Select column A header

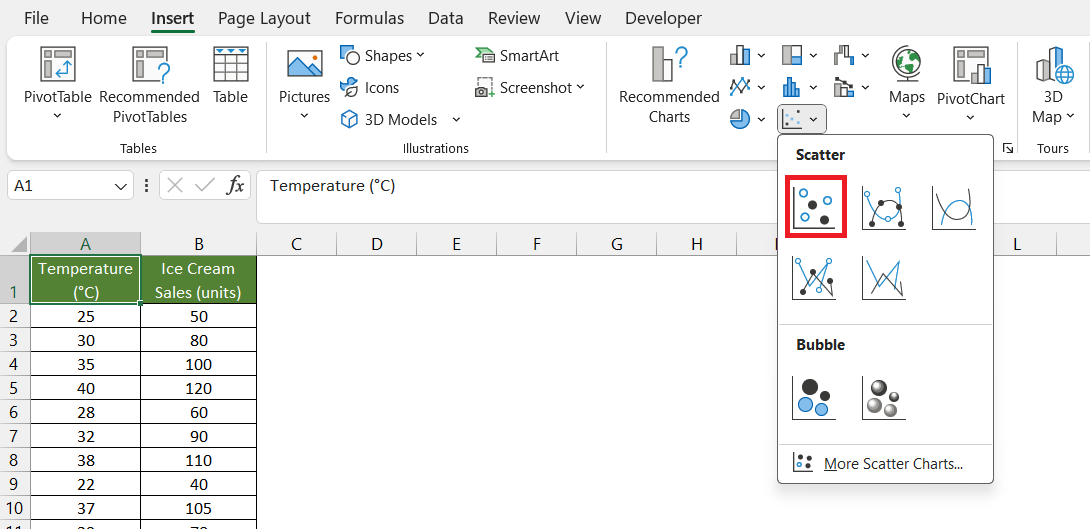(x=86, y=244)
